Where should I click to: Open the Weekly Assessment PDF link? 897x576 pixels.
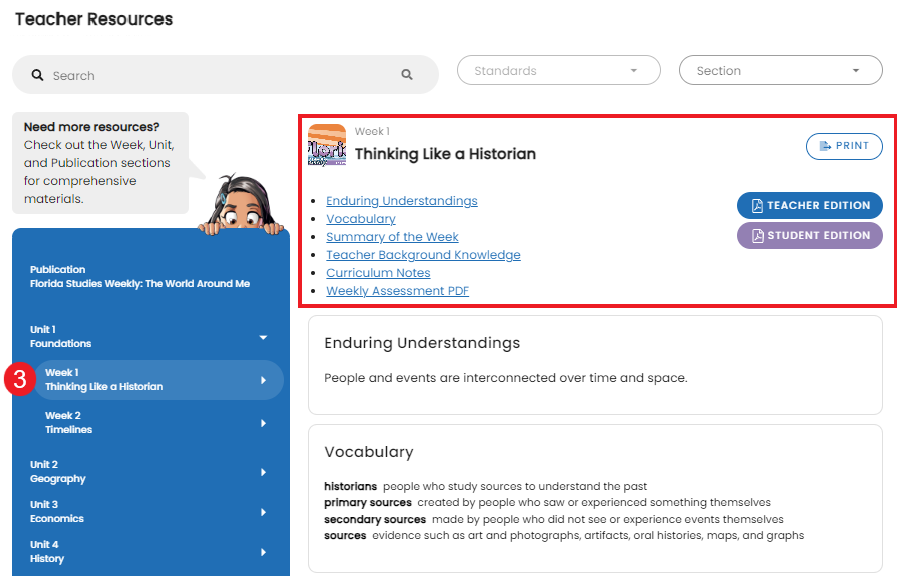397,290
